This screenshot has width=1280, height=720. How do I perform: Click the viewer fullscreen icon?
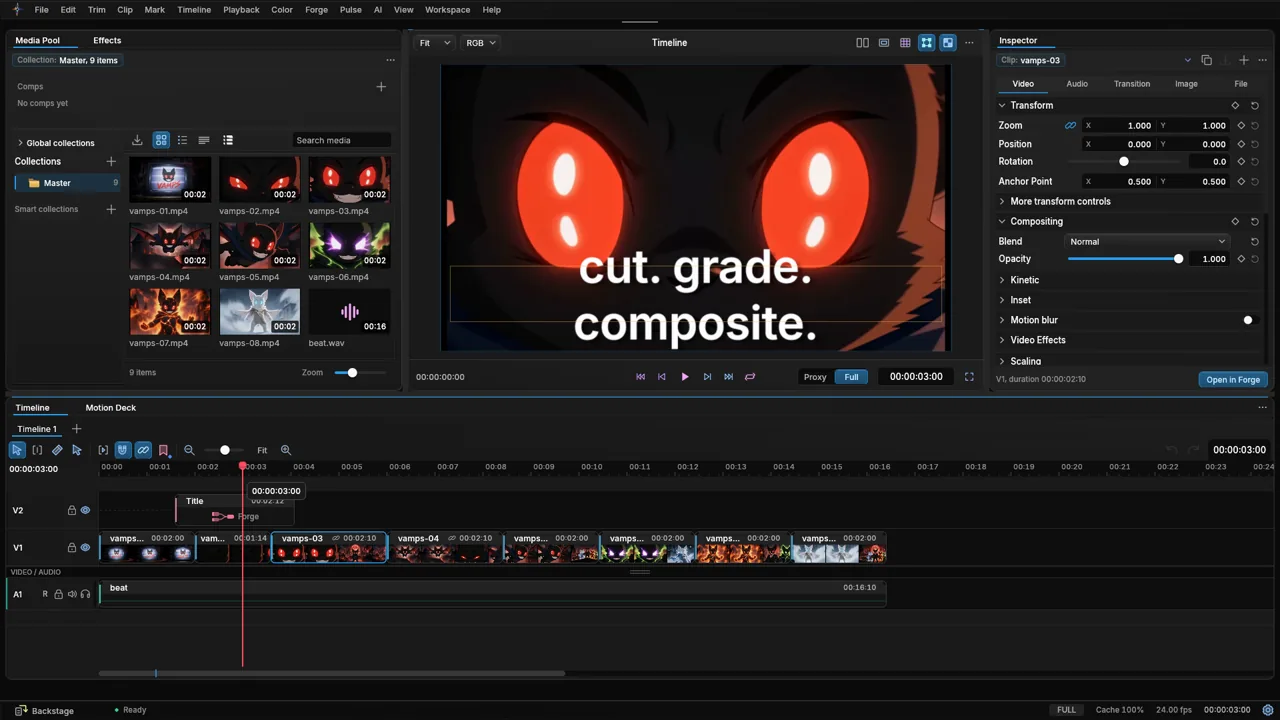(969, 377)
